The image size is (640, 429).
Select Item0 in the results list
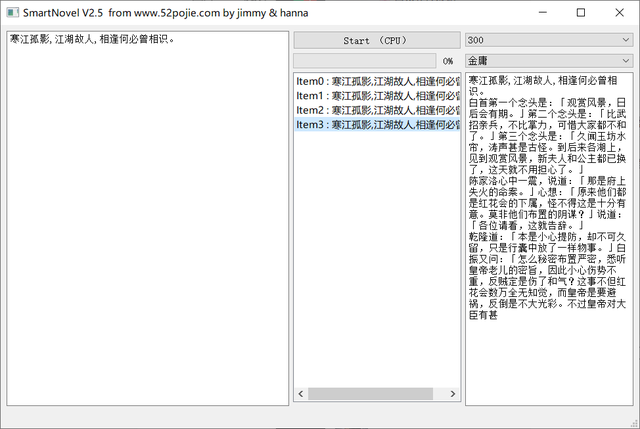pyautogui.click(x=377, y=81)
